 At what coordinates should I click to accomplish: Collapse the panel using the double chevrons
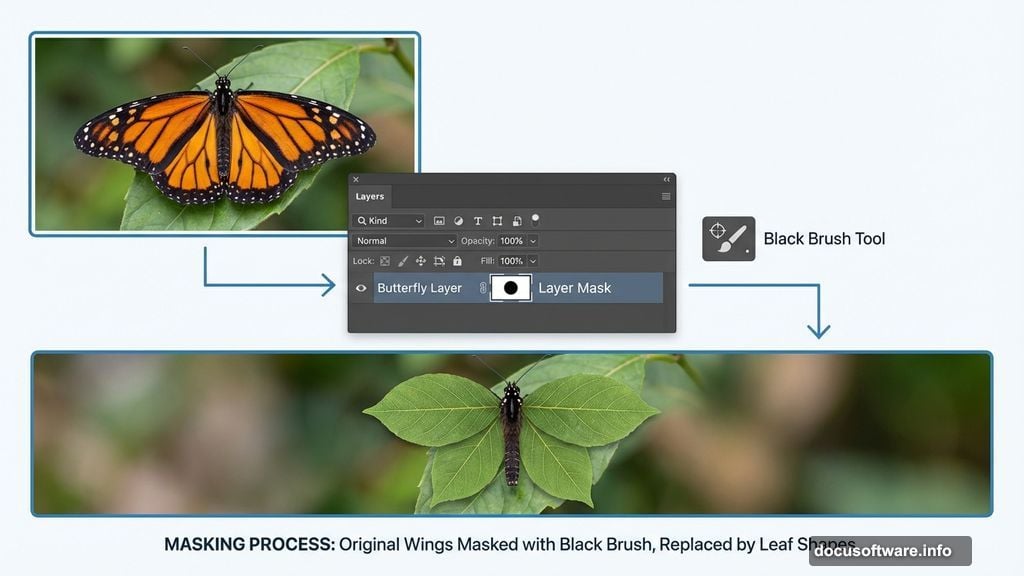(666, 179)
